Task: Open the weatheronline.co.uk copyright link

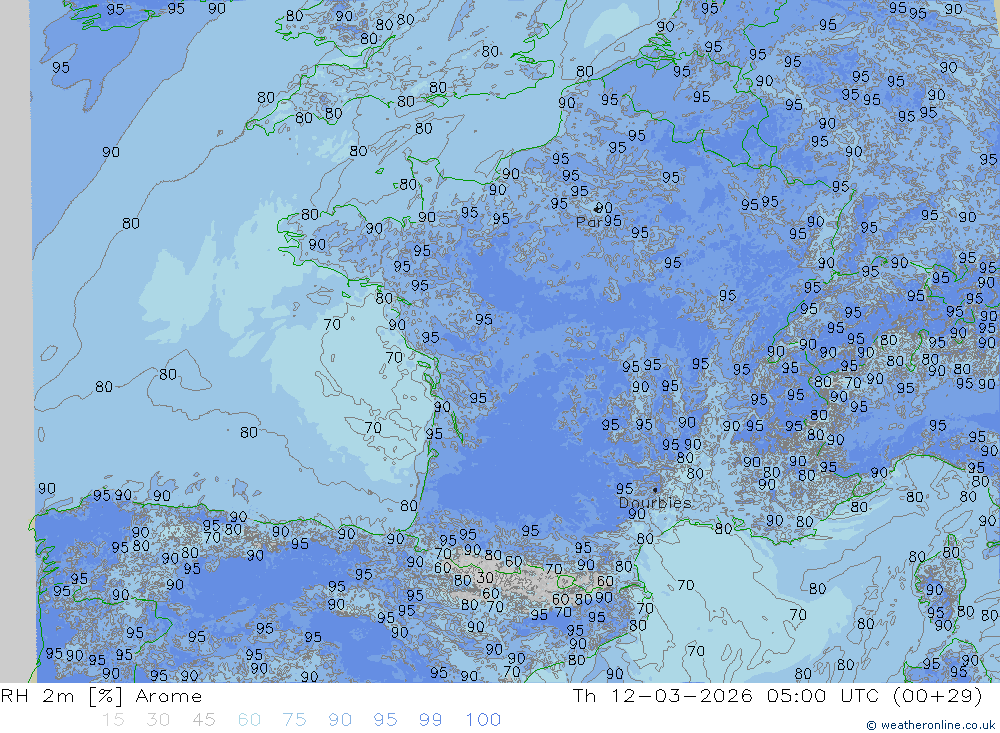Action: tap(930, 725)
